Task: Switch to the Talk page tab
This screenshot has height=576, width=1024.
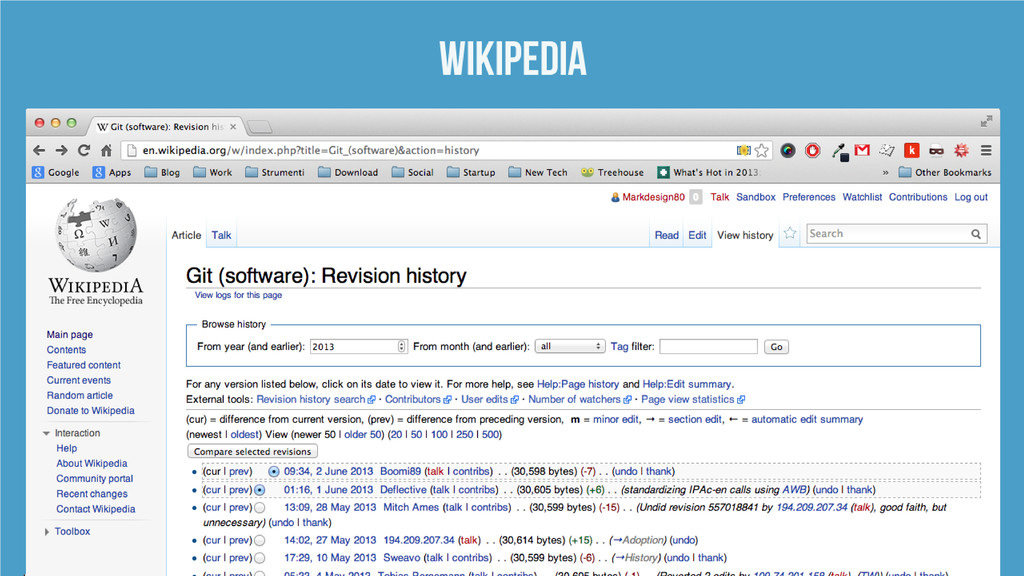Action: (221, 235)
